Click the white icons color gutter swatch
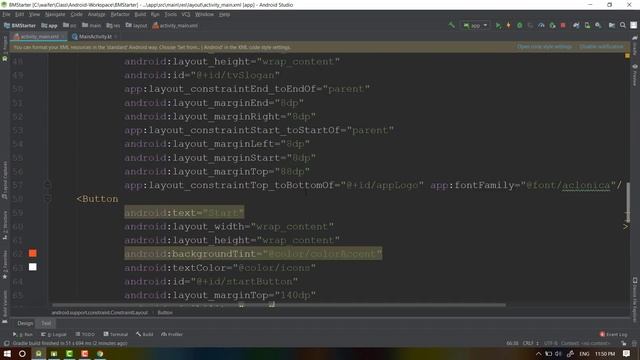Viewport: 640px width, 360px height. point(33,267)
